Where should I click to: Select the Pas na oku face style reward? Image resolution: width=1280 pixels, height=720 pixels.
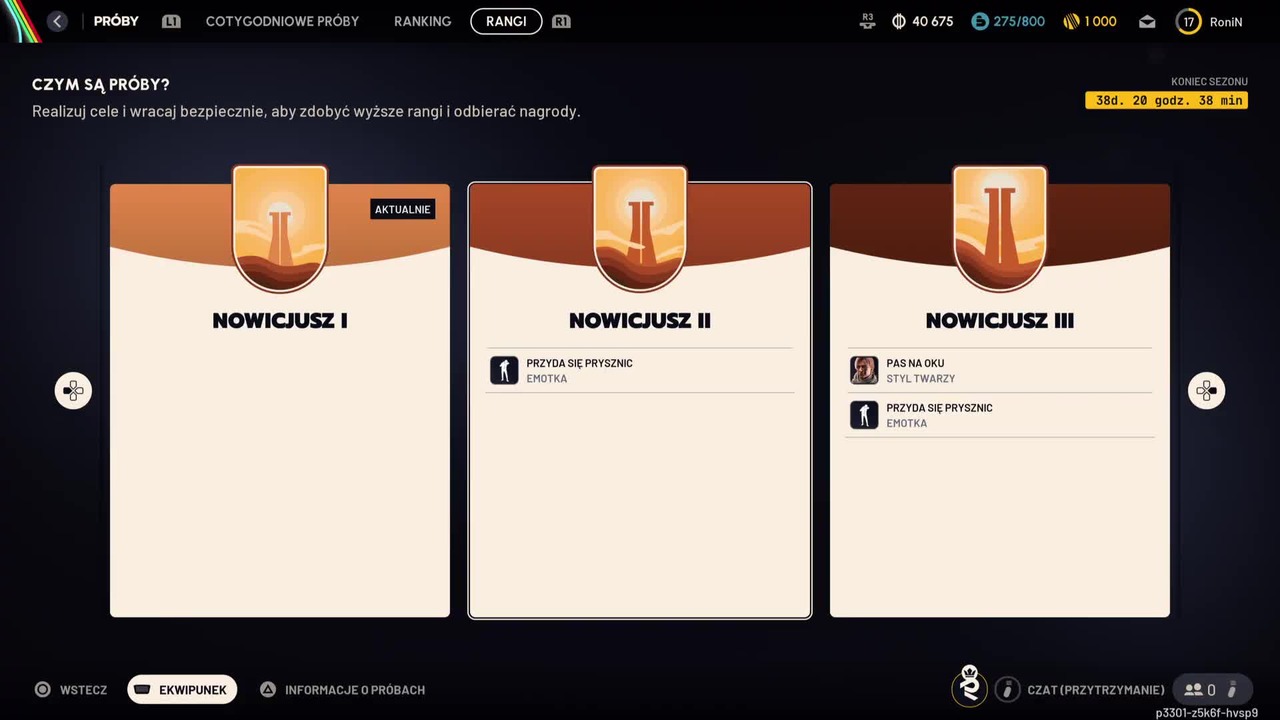click(x=1000, y=370)
